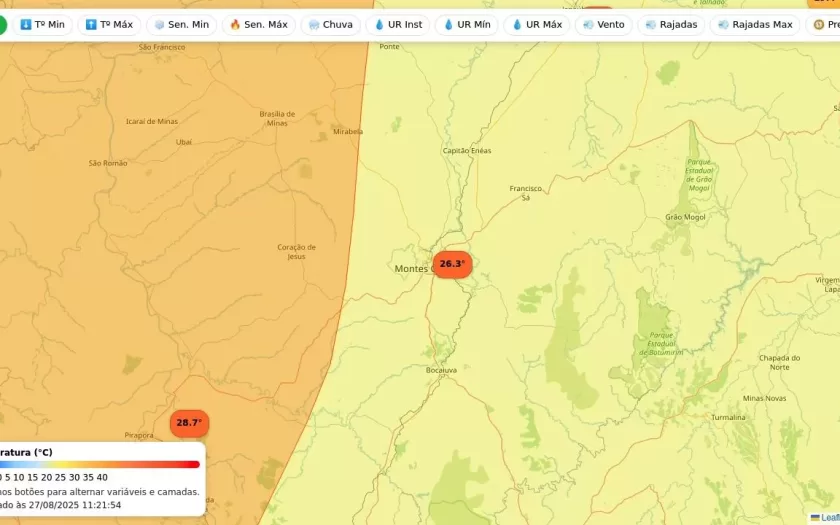The height and width of the screenshot is (525, 840).
Task: Click the Bocaiuva town label on map
Action: click(x=441, y=370)
